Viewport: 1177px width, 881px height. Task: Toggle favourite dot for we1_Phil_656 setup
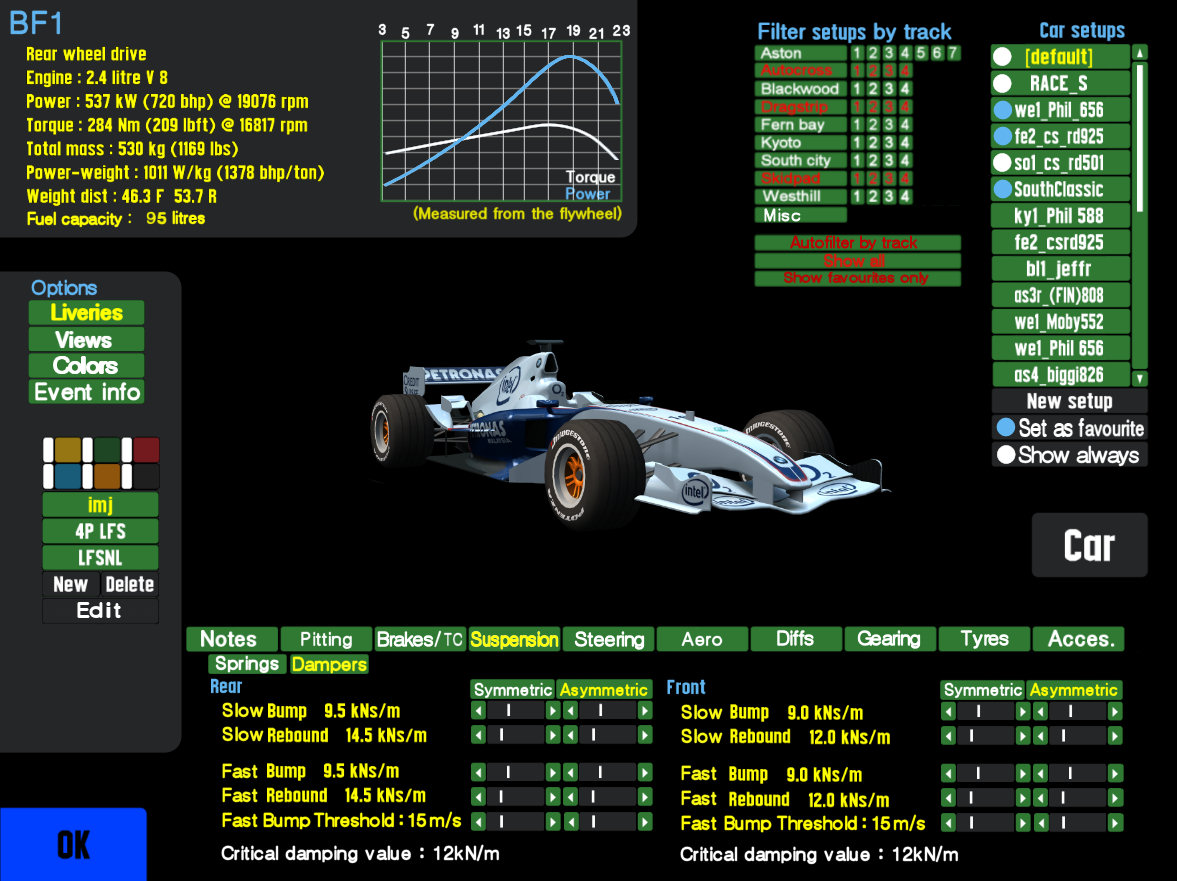click(x=1002, y=110)
